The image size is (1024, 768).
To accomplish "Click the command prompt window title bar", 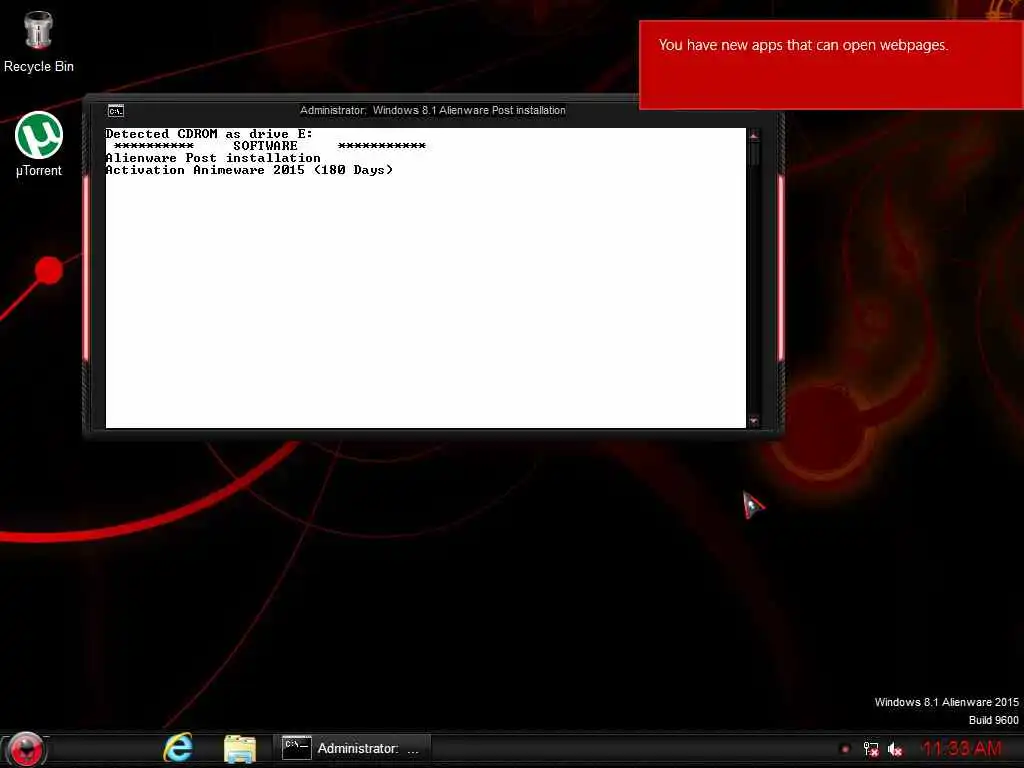I will pyautogui.click(x=432, y=110).
